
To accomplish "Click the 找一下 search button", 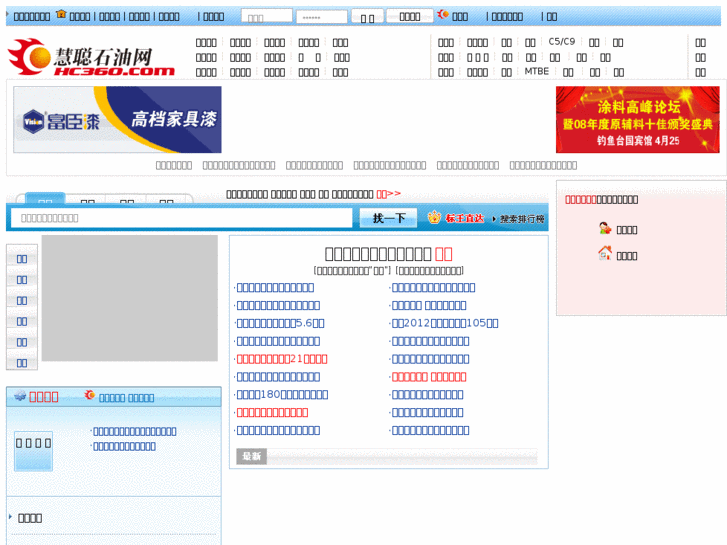I will 389,218.
